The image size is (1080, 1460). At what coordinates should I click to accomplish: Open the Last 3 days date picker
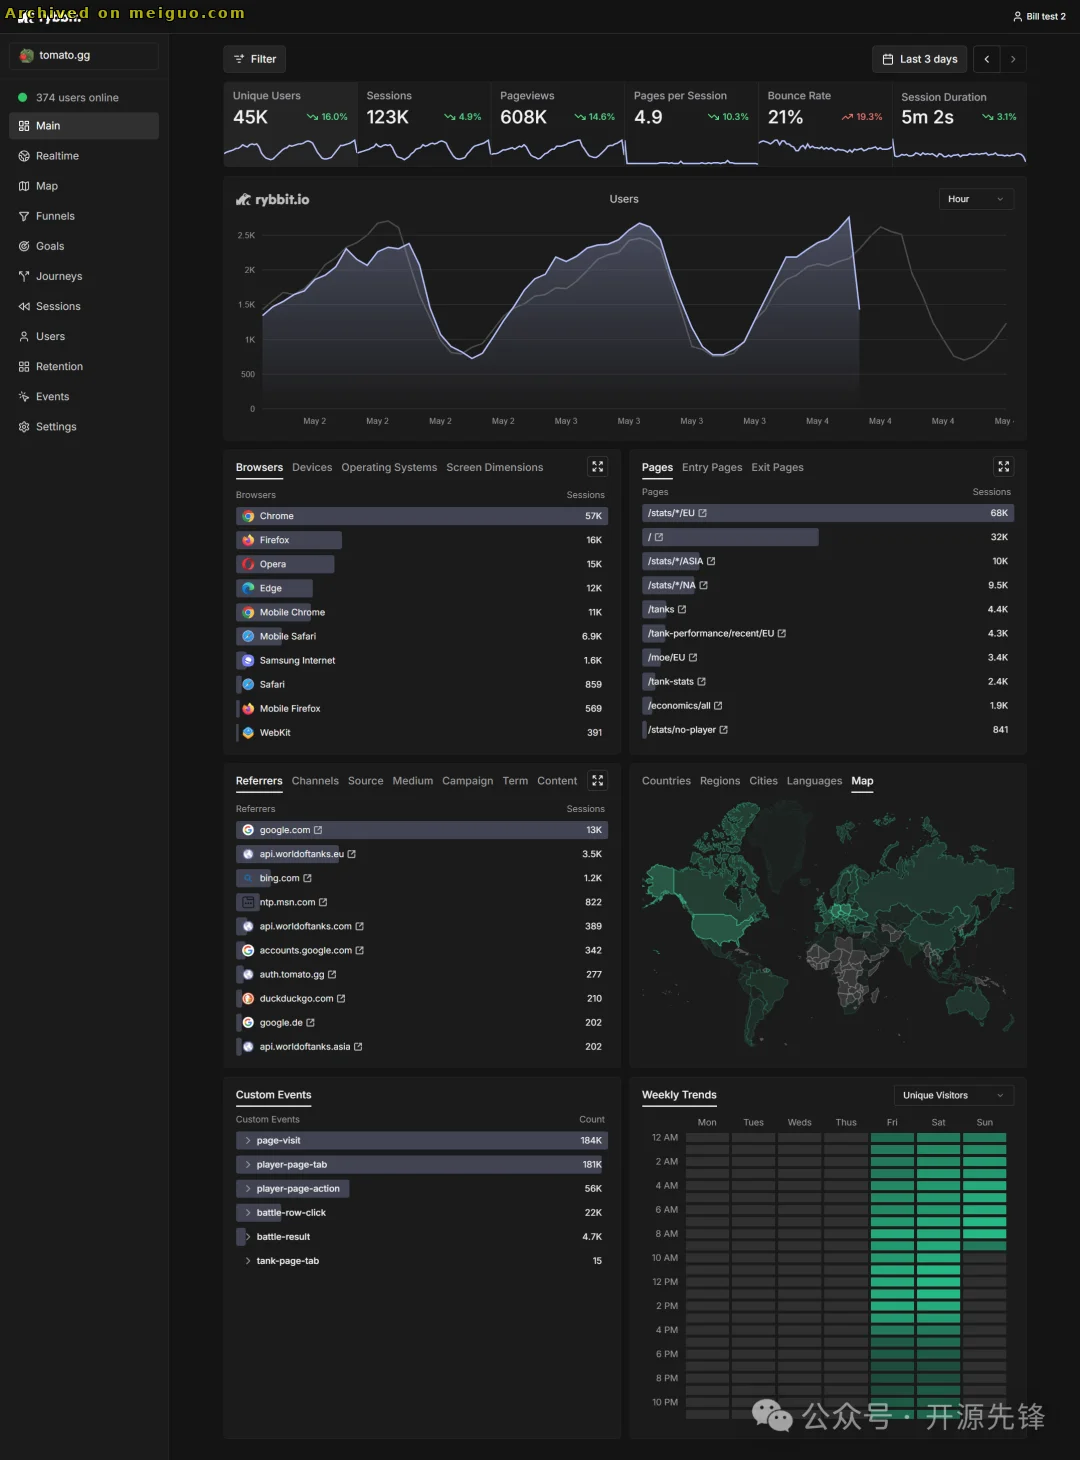pyautogui.click(x=920, y=59)
